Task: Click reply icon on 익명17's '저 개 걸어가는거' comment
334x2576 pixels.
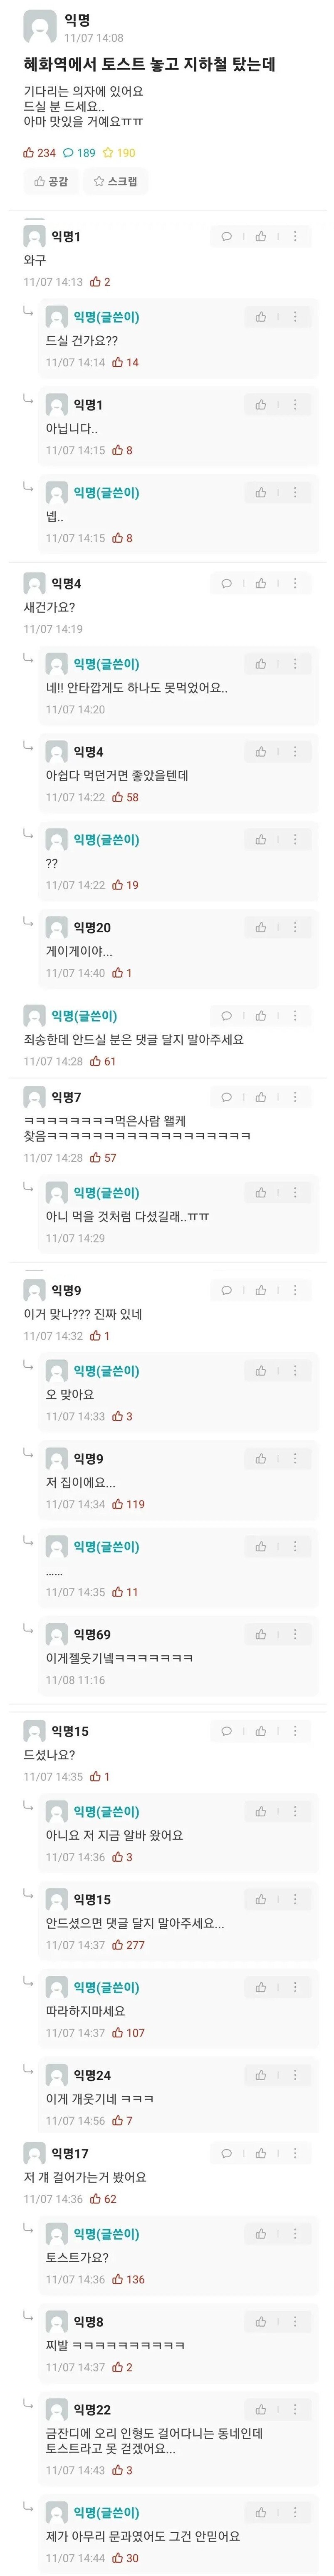Action: 226,2154
